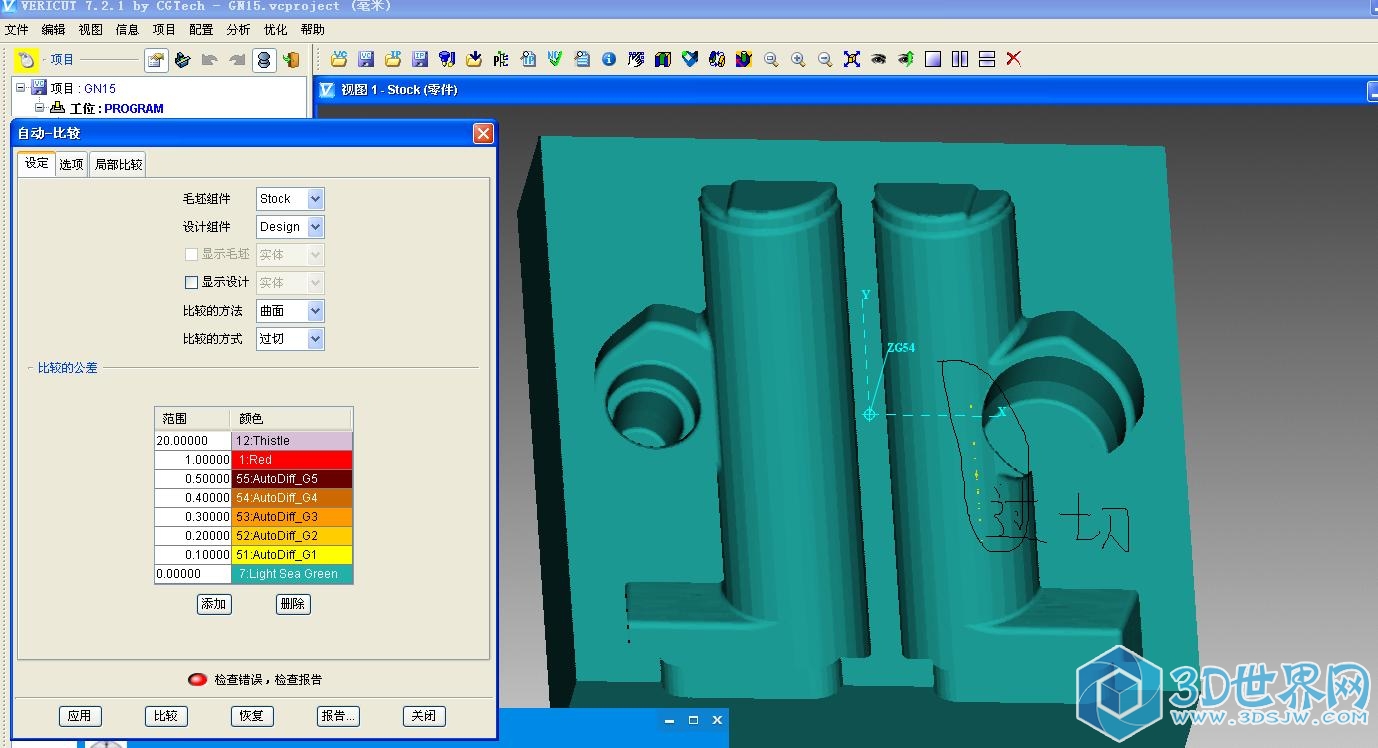Select the 51:AutoDiff_G1 yellow swatch

tap(292, 555)
